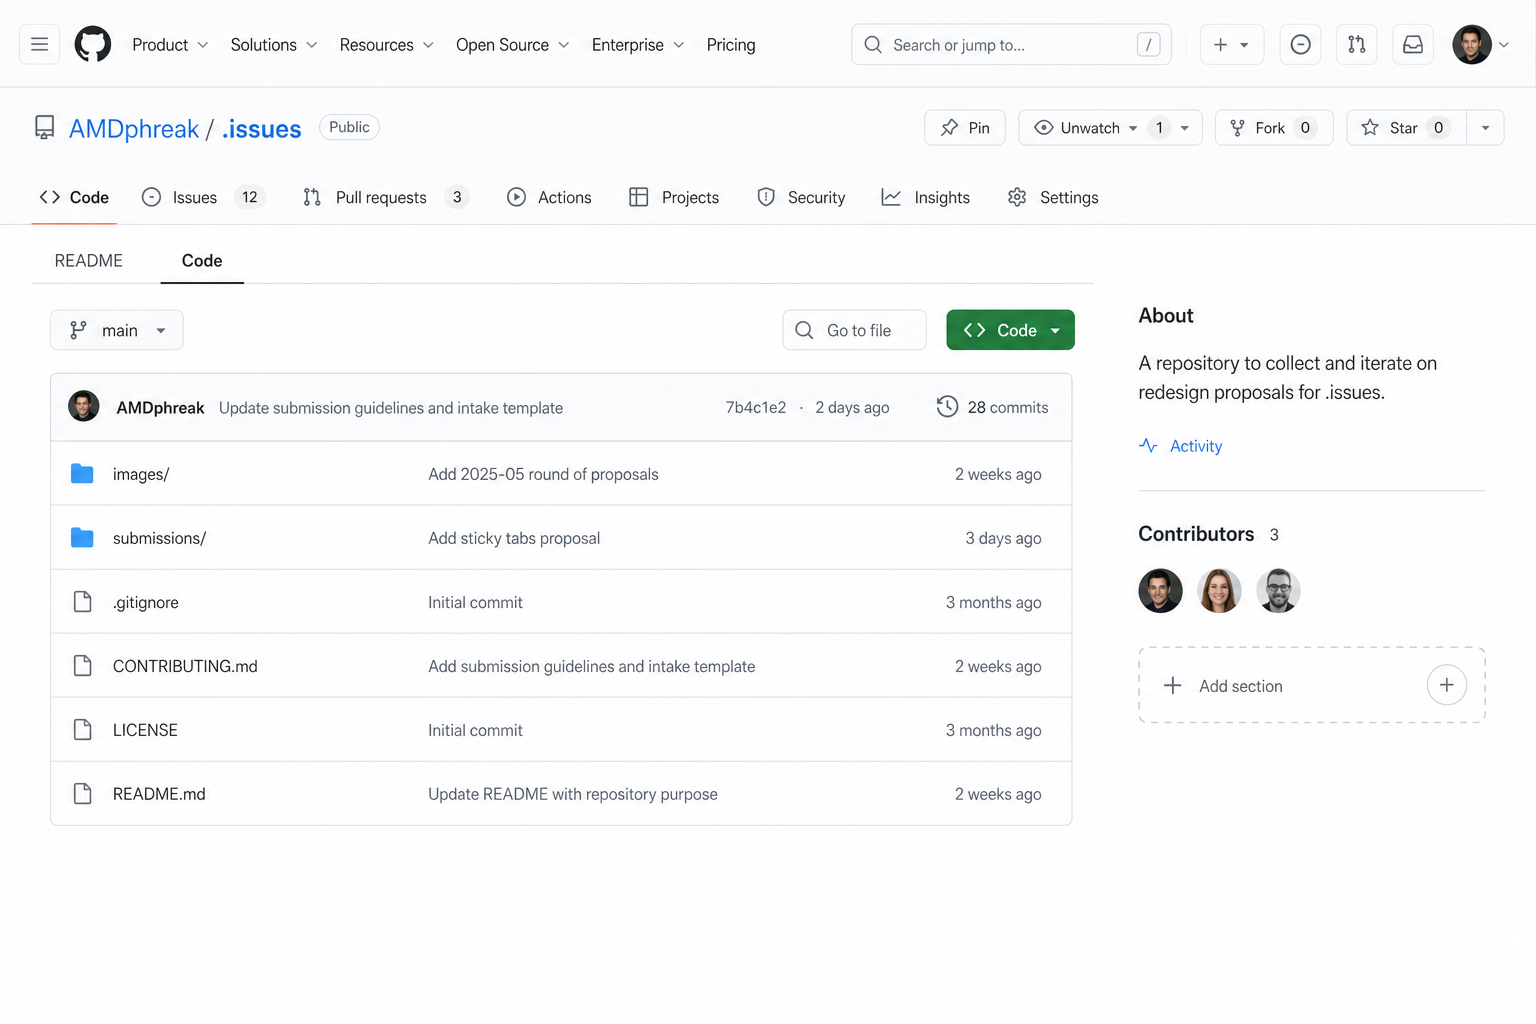Click the file icon for README.md
This screenshot has width=1536, height=1024.
click(x=83, y=793)
